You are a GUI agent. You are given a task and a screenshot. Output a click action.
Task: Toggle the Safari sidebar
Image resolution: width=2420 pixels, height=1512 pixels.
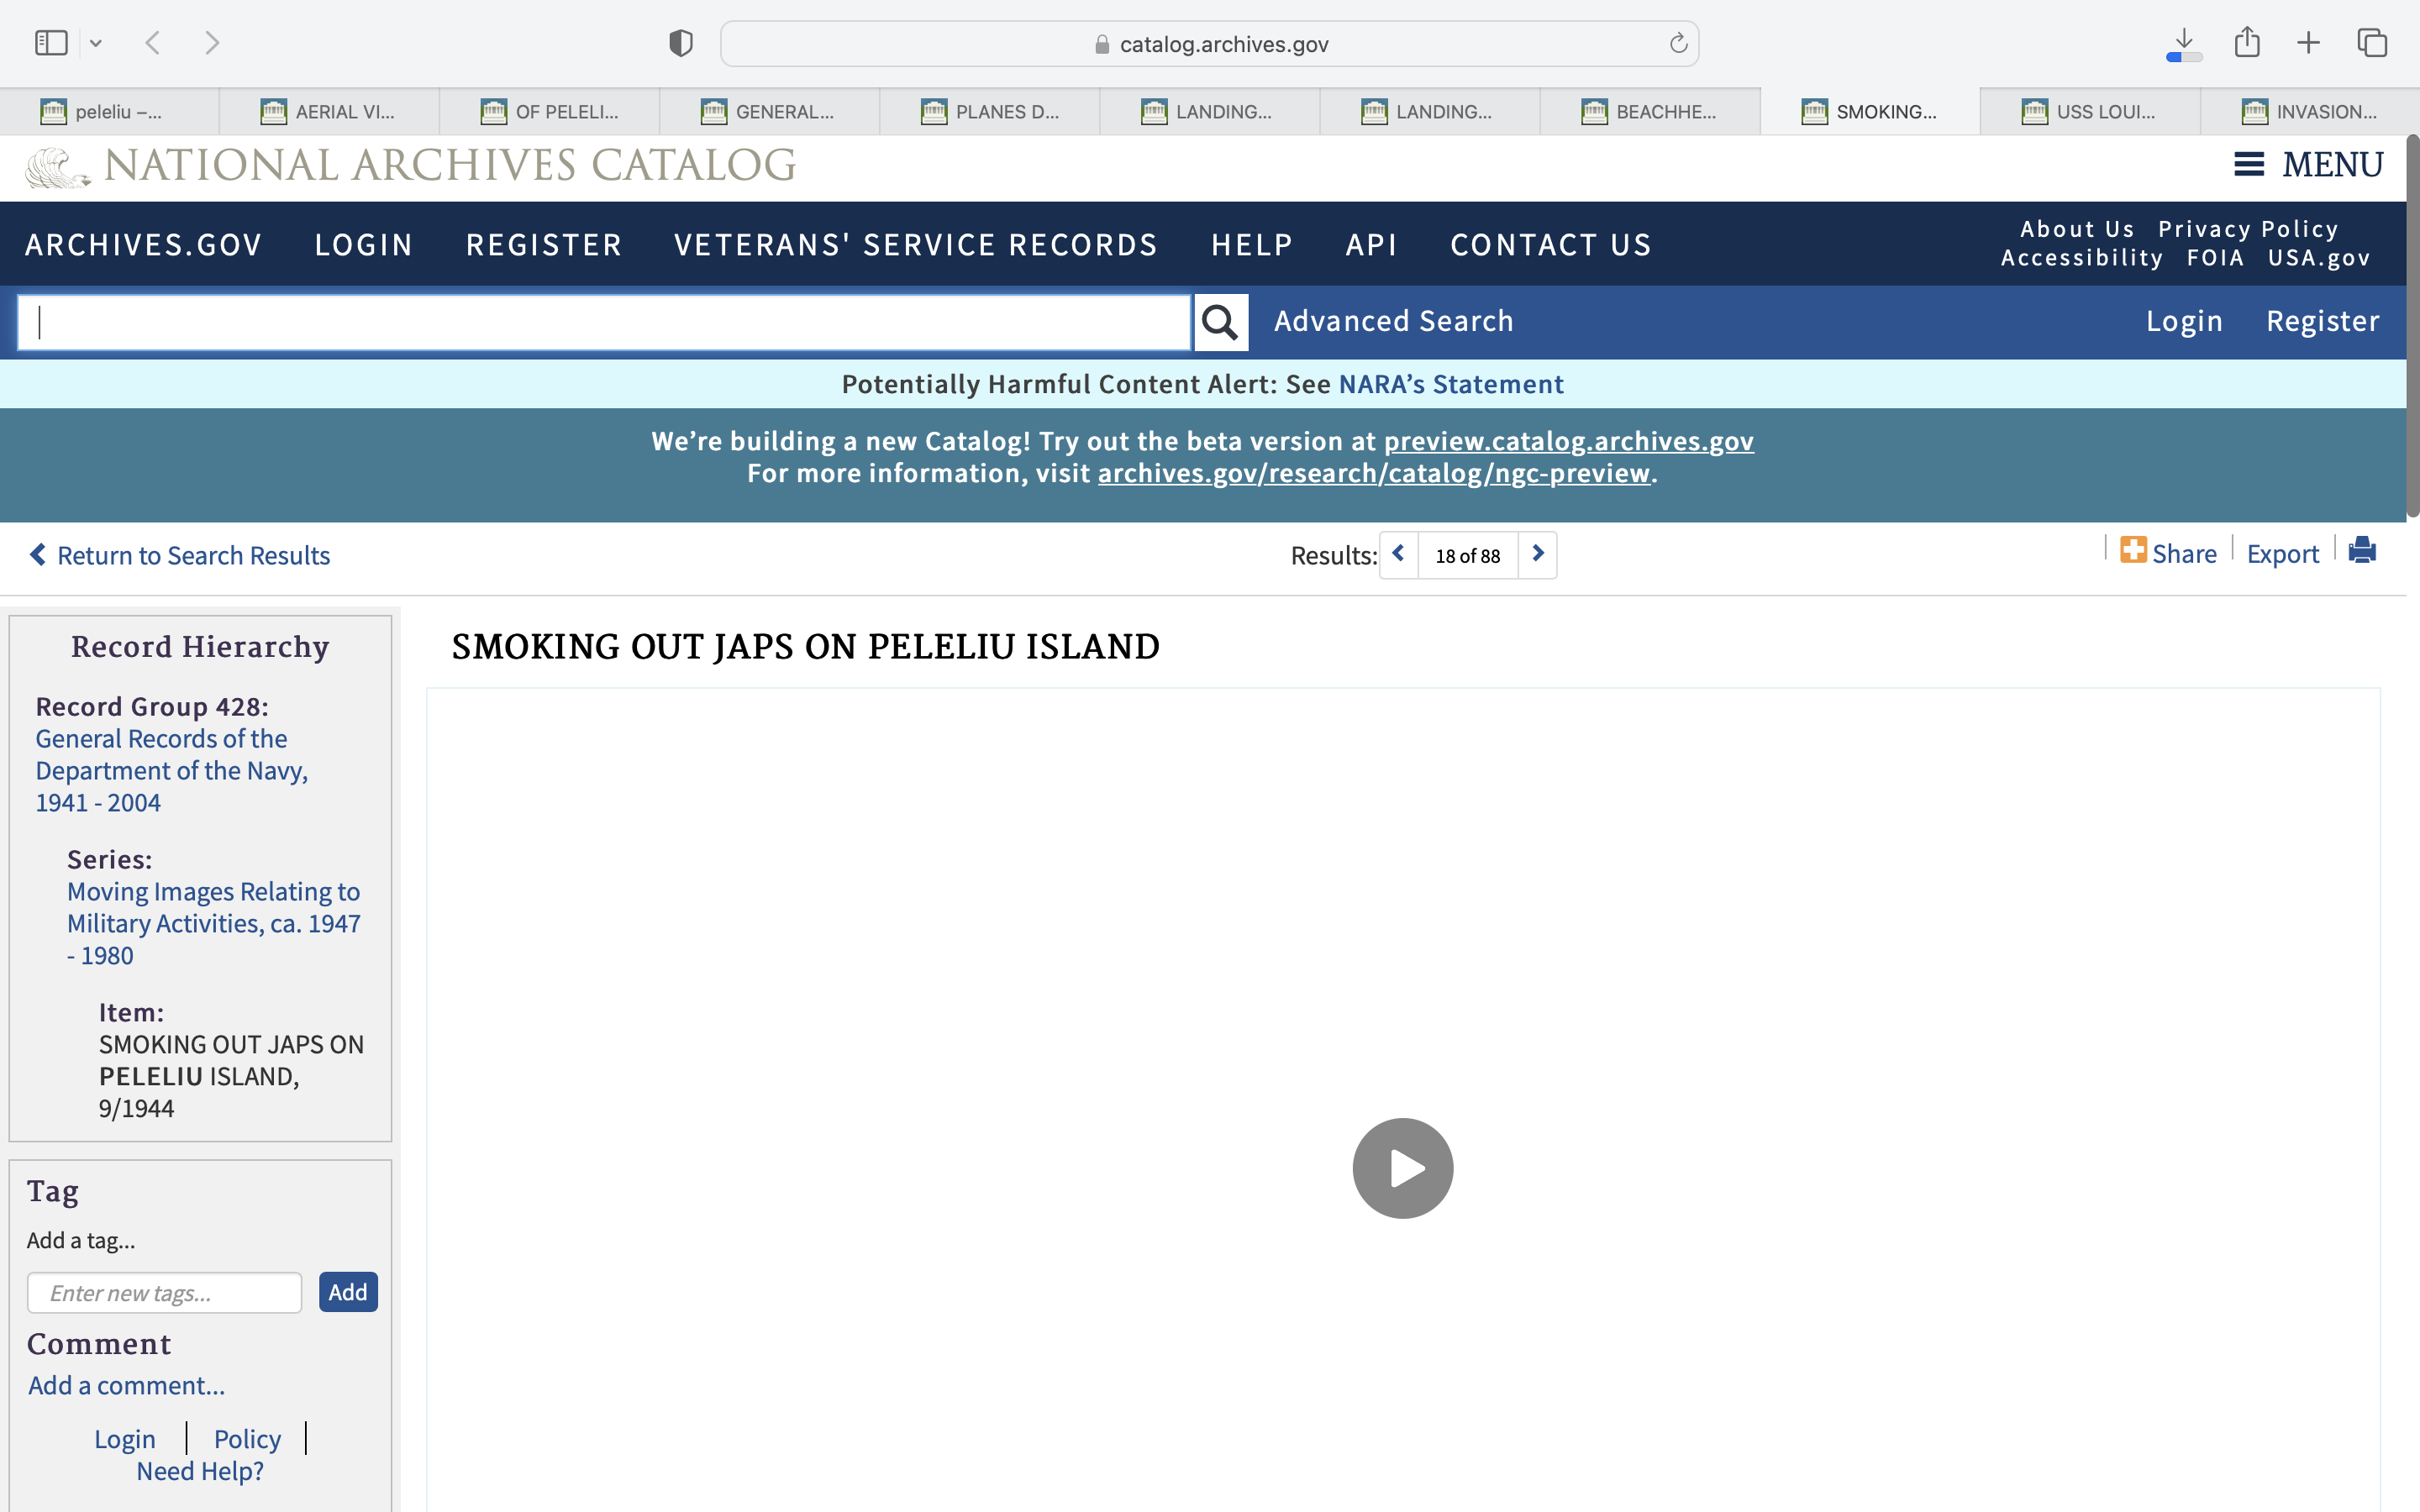[x=51, y=43]
